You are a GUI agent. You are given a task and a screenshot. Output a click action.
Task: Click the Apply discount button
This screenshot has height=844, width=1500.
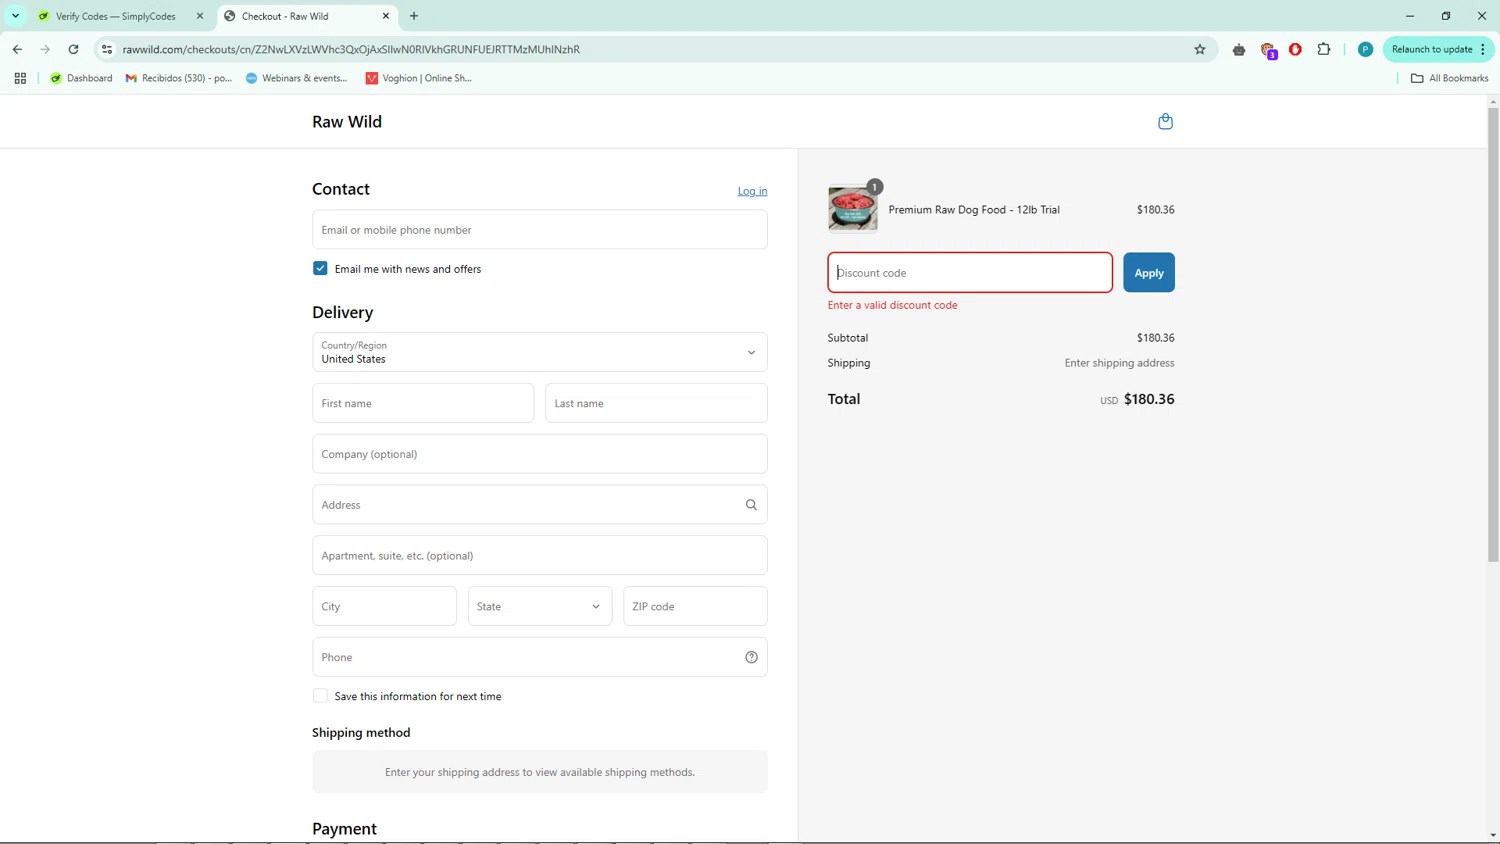[x=1149, y=273]
